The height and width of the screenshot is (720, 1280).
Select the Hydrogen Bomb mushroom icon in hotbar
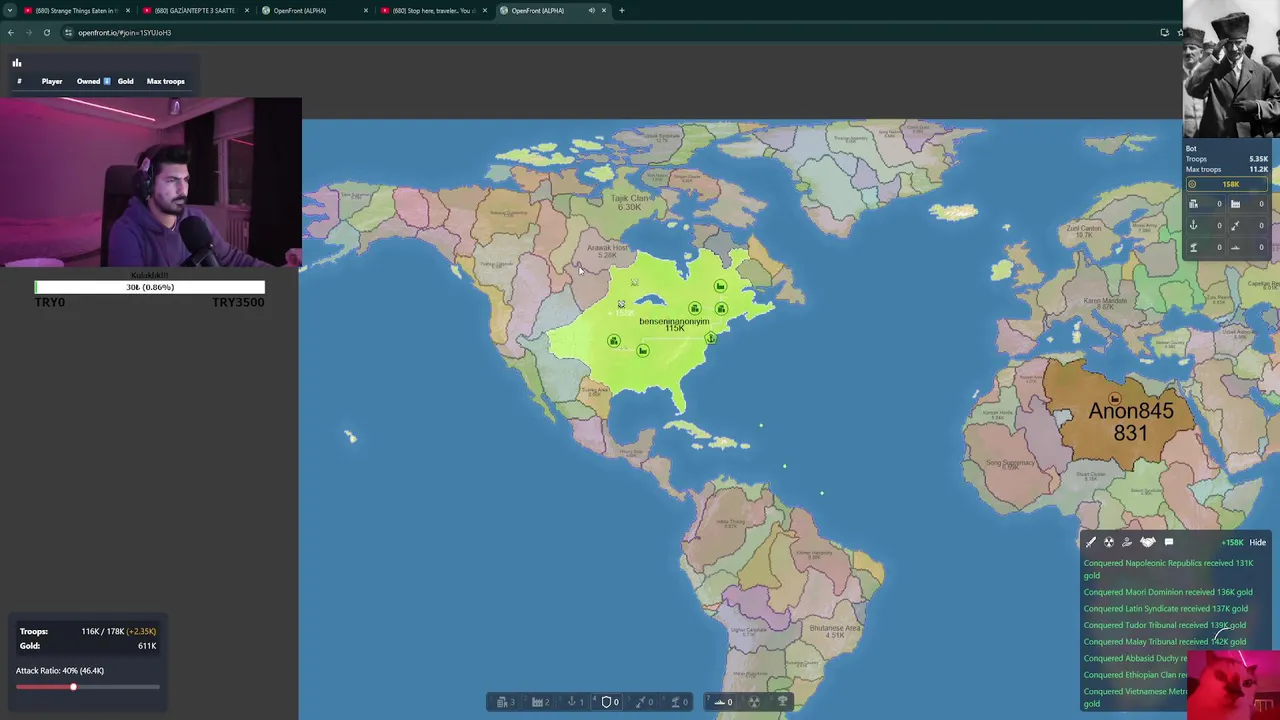(783, 702)
